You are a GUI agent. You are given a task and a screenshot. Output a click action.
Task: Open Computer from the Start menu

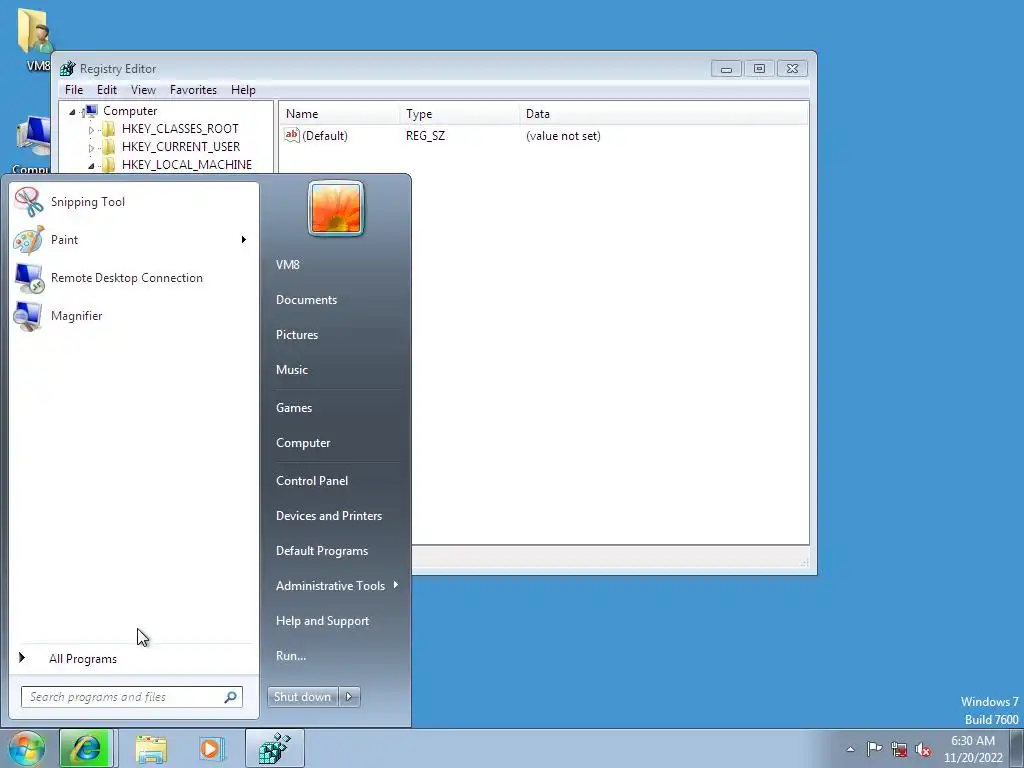(303, 443)
